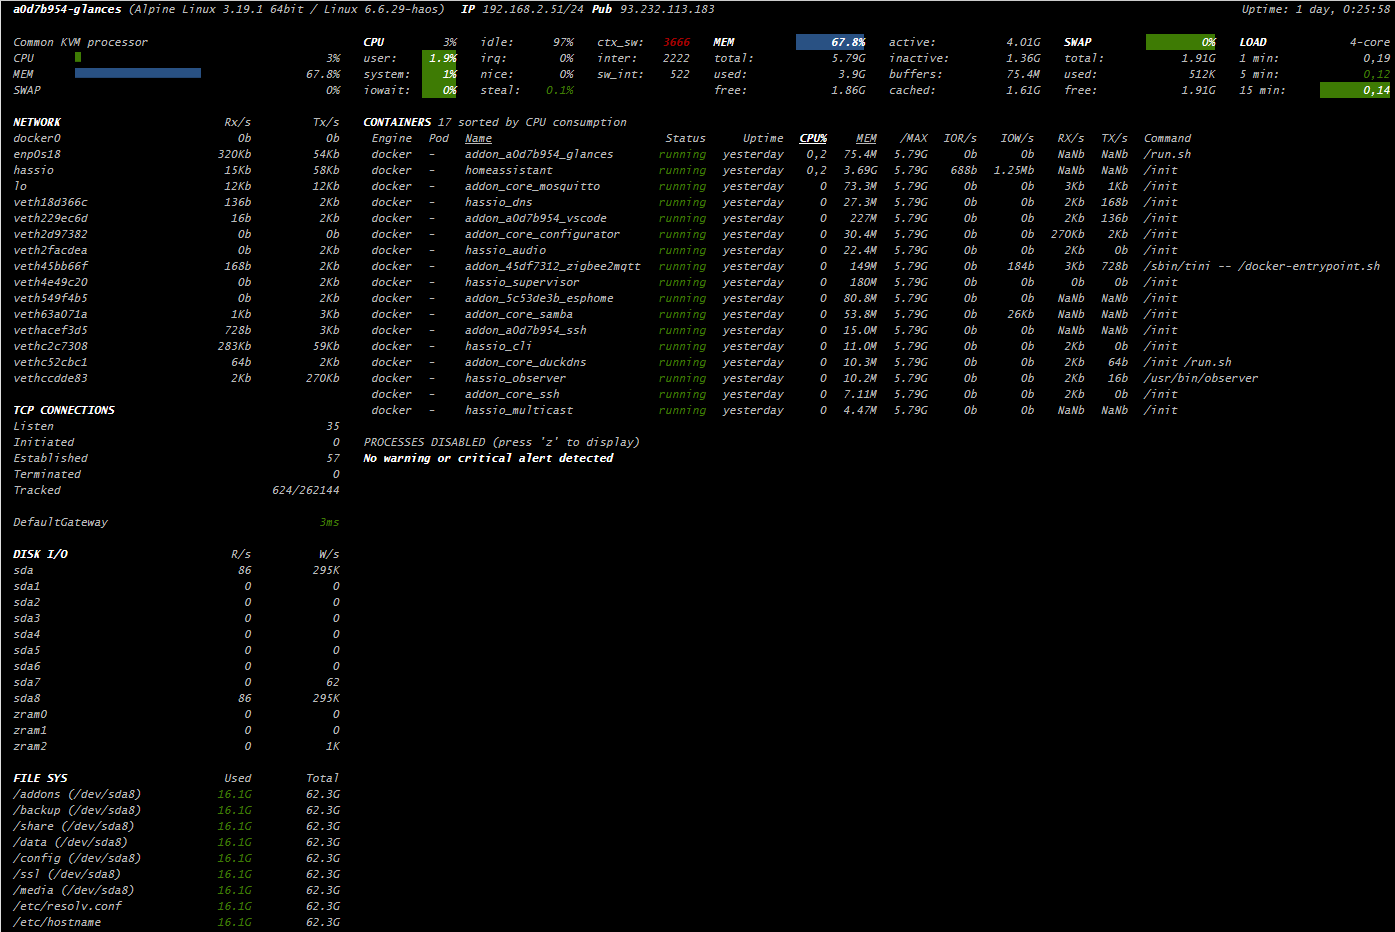Click the Name column header

point(478,138)
